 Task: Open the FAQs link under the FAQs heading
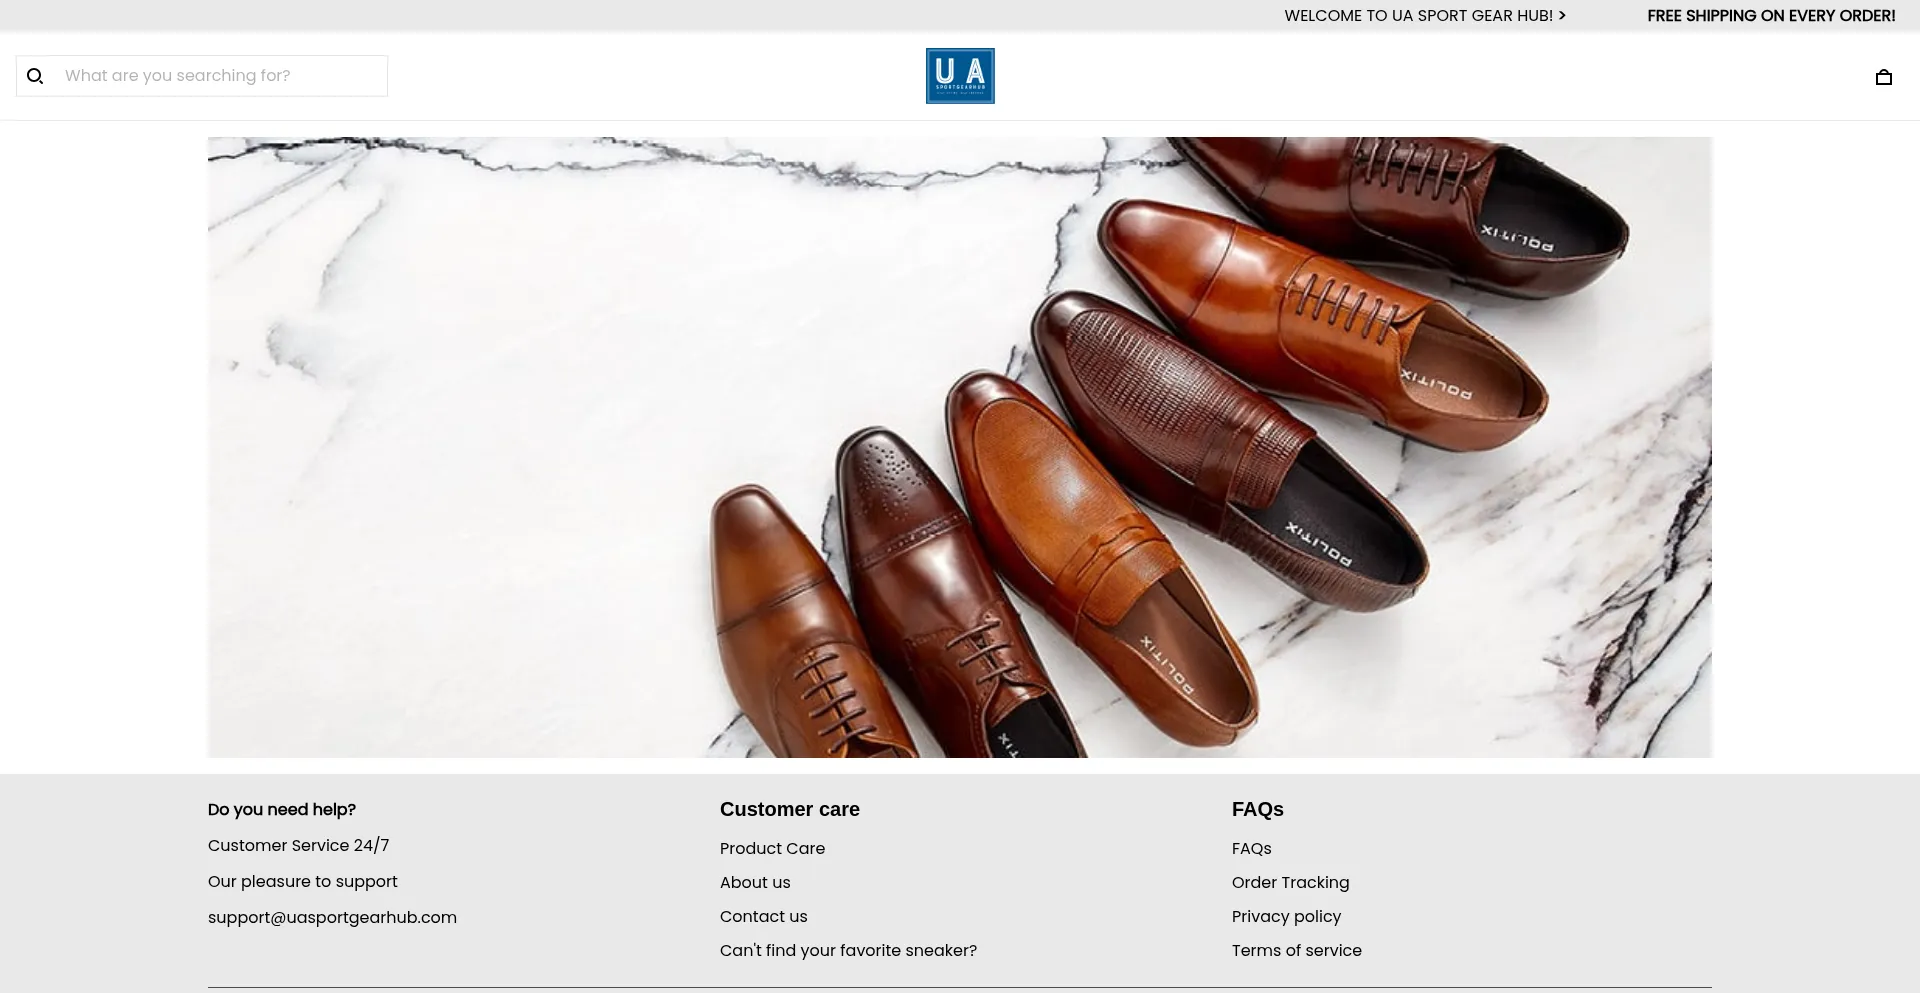click(1252, 848)
